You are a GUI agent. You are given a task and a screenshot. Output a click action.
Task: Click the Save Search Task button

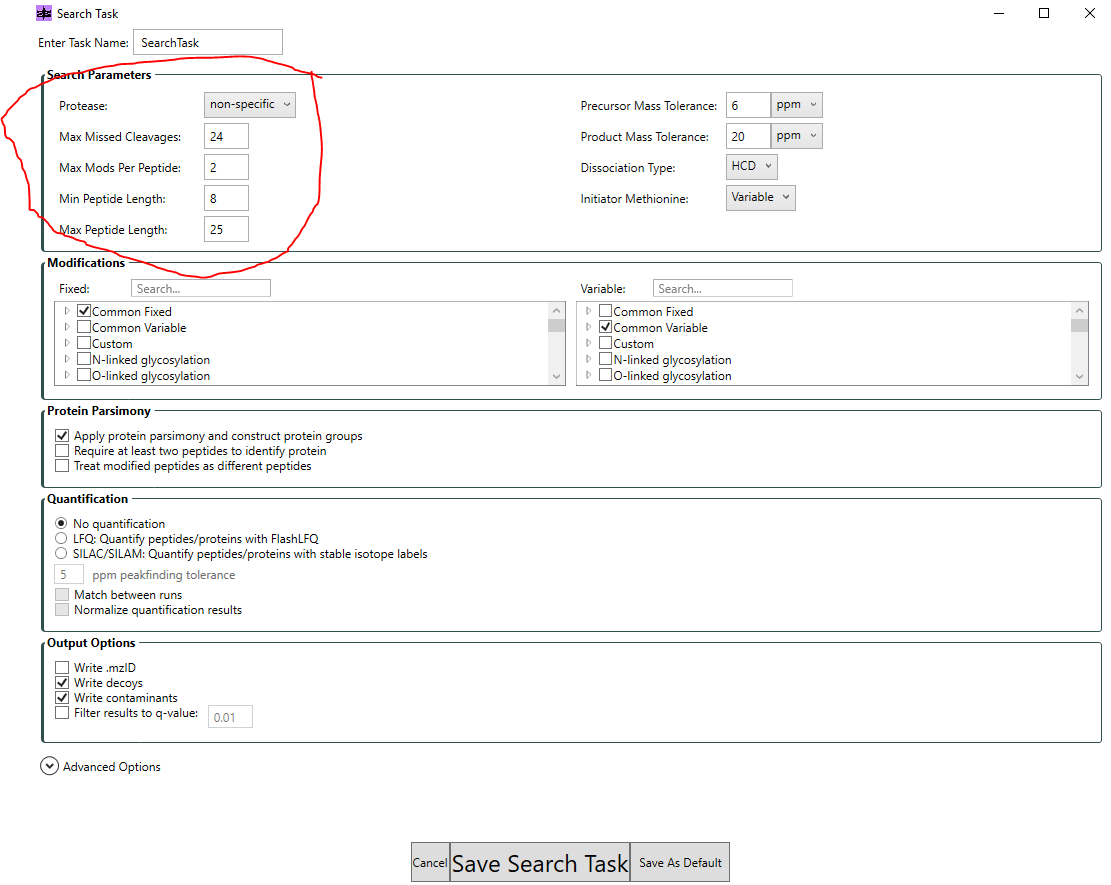point(540,862)
